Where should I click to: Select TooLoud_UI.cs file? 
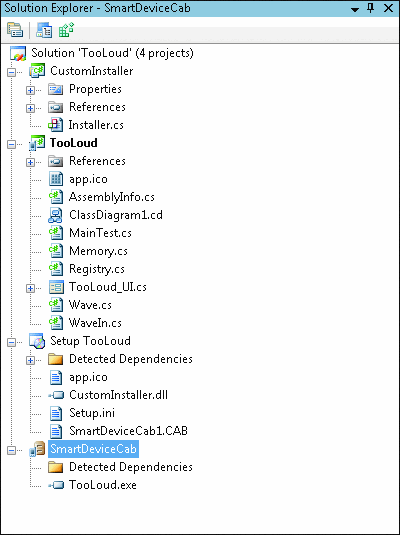pyautogui.click(x=108, y=287)
